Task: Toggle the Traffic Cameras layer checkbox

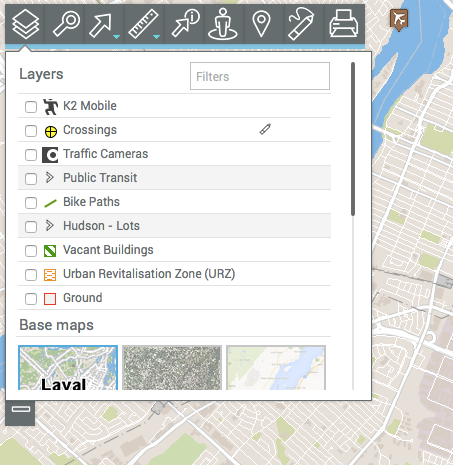Action: coord(31,155)
